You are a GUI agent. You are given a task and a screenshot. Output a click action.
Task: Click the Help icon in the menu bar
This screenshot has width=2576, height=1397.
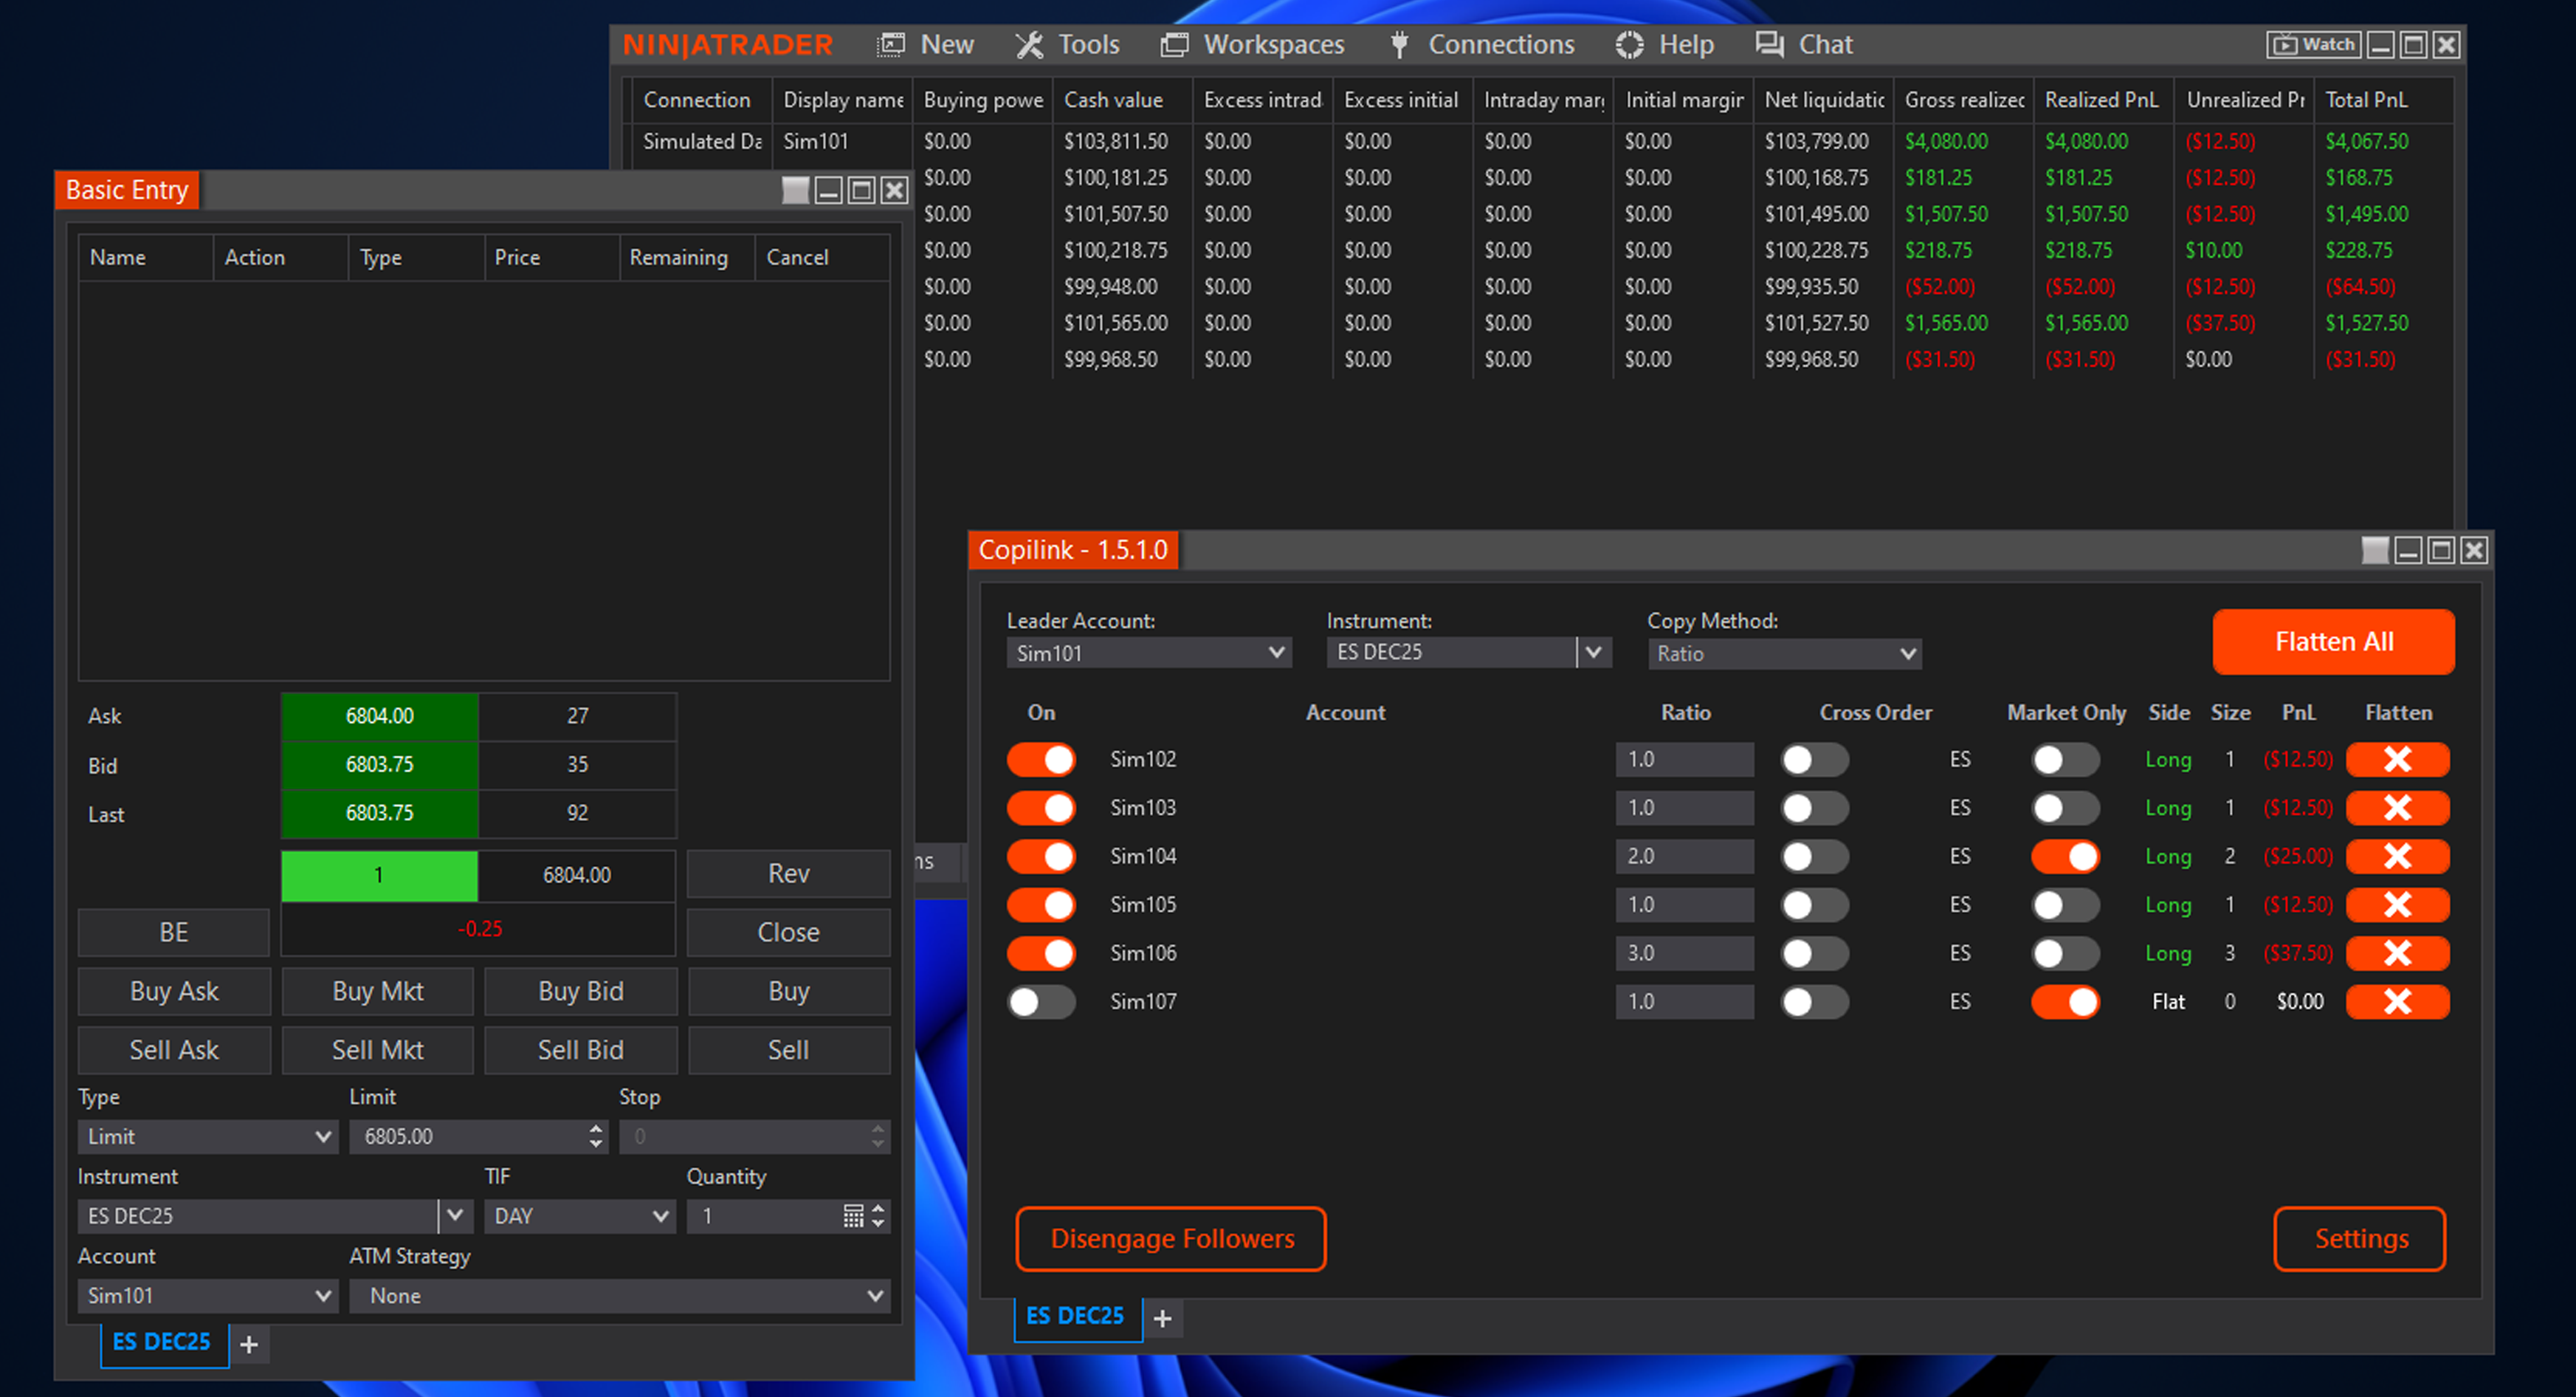coord(1628,44)
